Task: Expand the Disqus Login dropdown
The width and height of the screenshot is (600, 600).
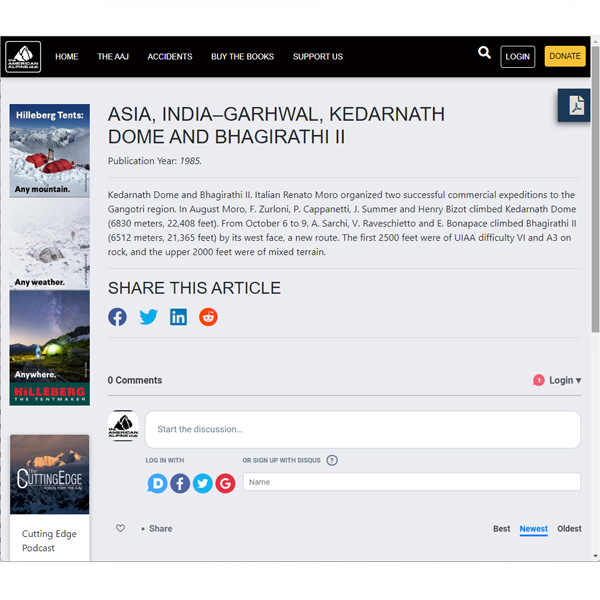Action: tap(563, 380)
